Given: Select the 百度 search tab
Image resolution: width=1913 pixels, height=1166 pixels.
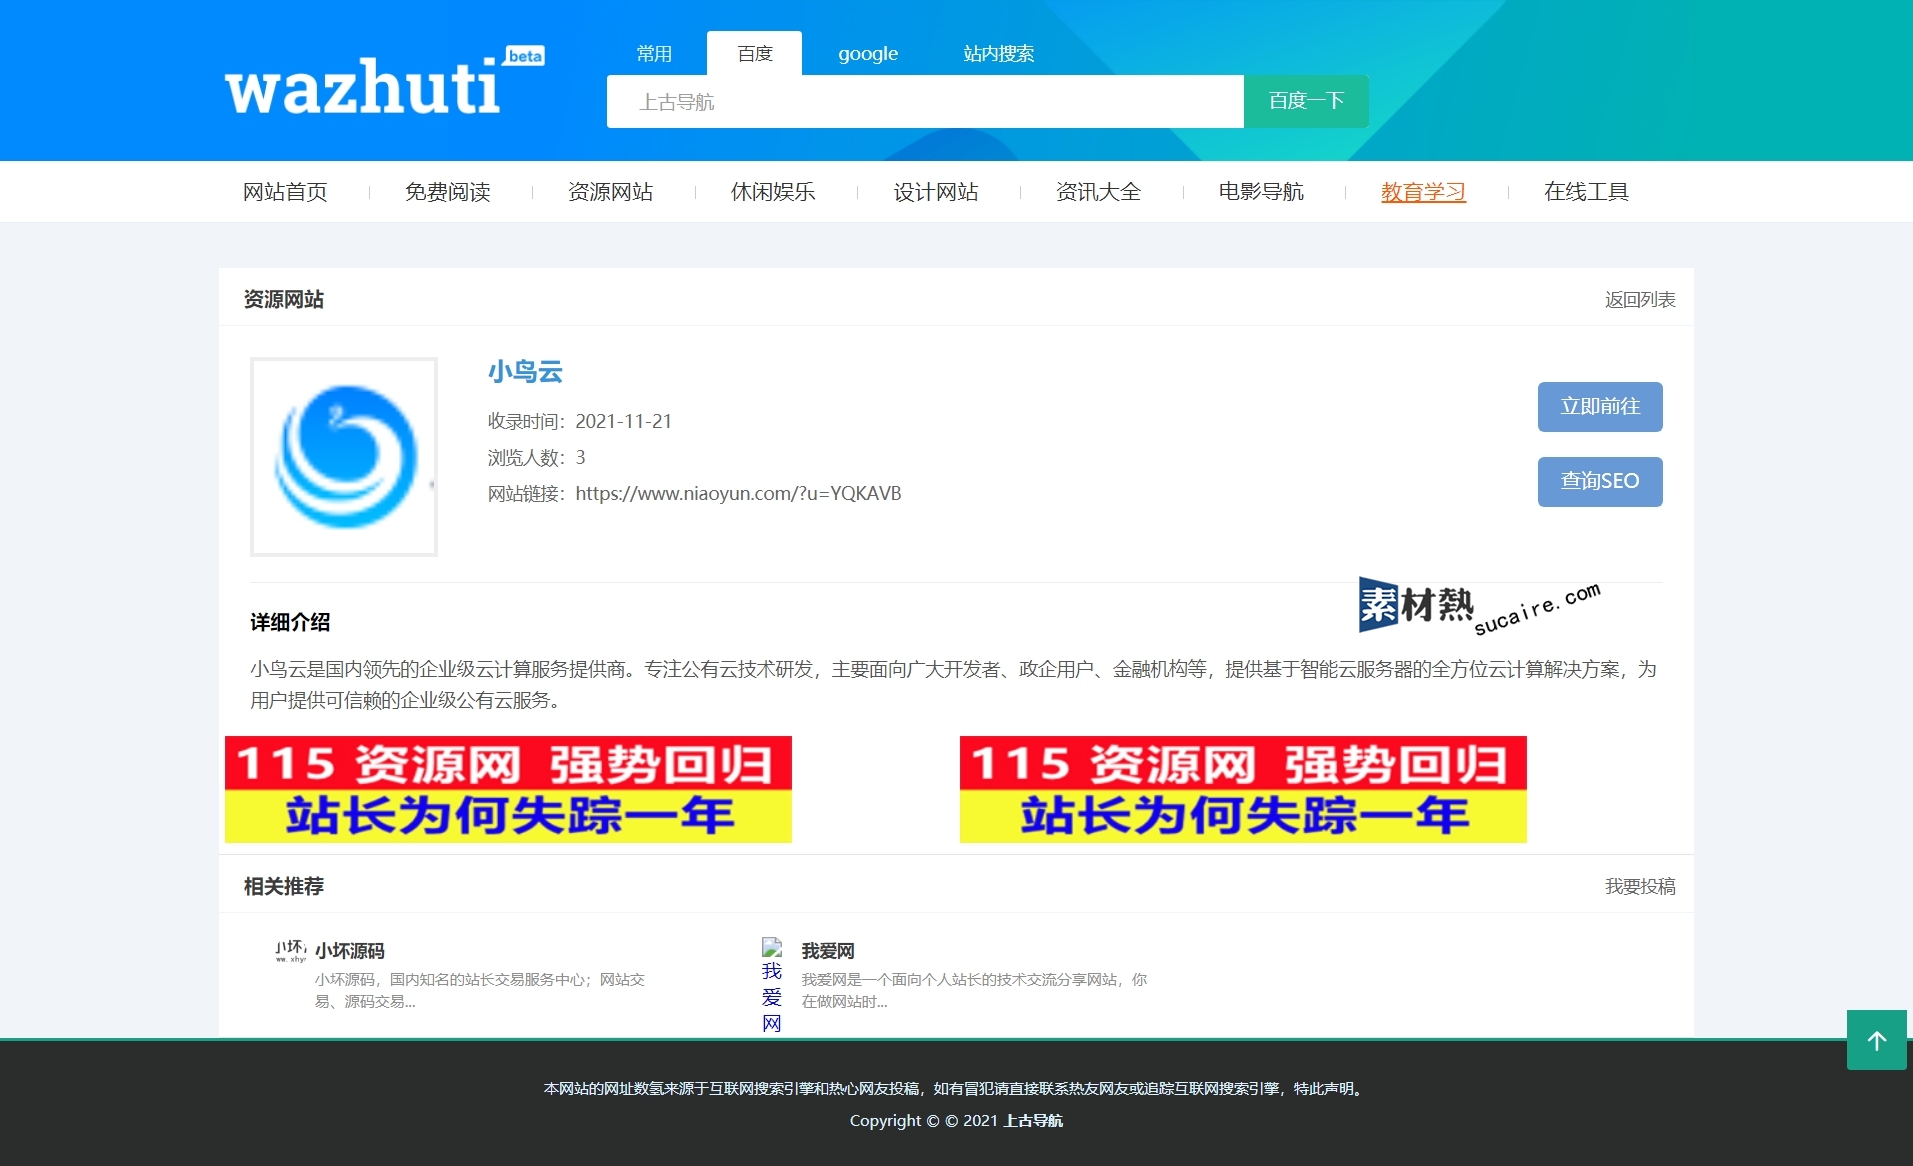Looking at the screenshot, I should (755, 54).
